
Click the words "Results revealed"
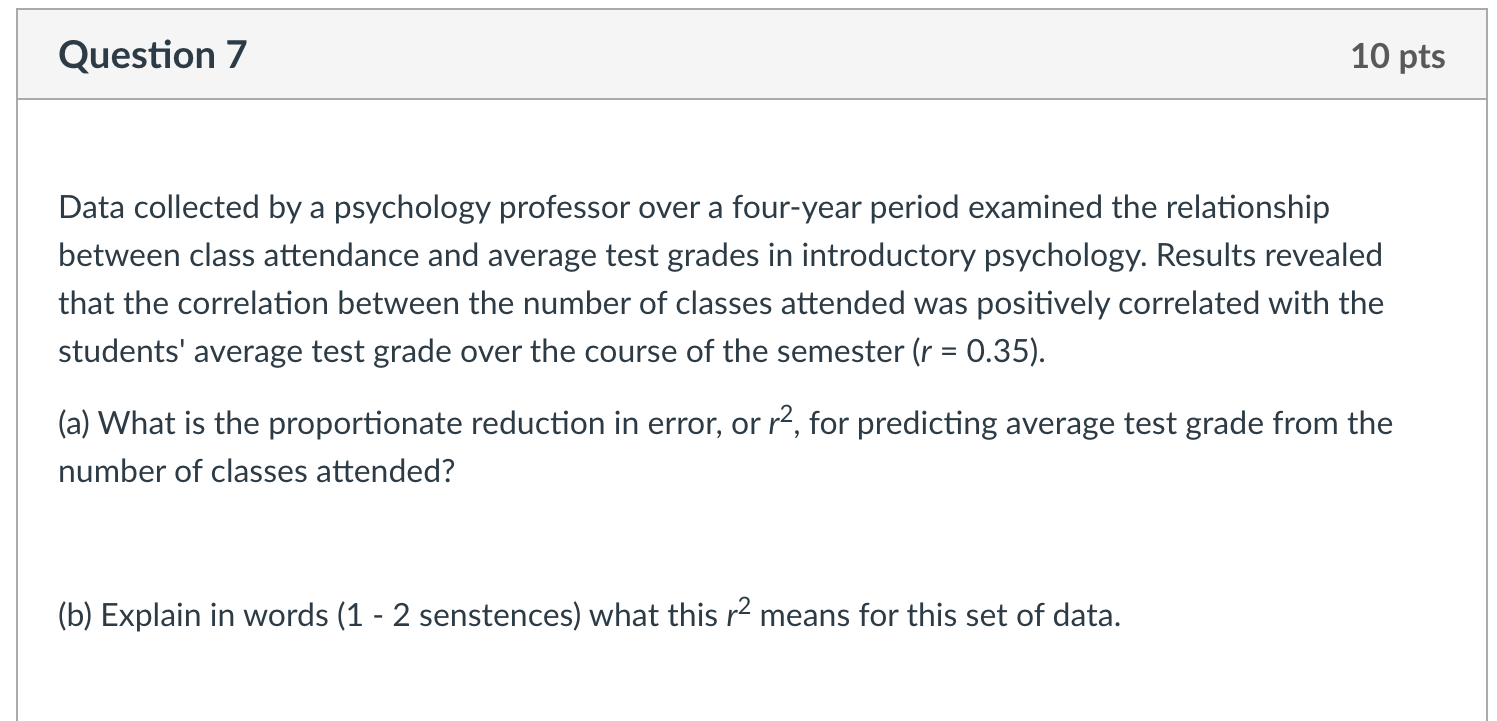(1270, 256)
